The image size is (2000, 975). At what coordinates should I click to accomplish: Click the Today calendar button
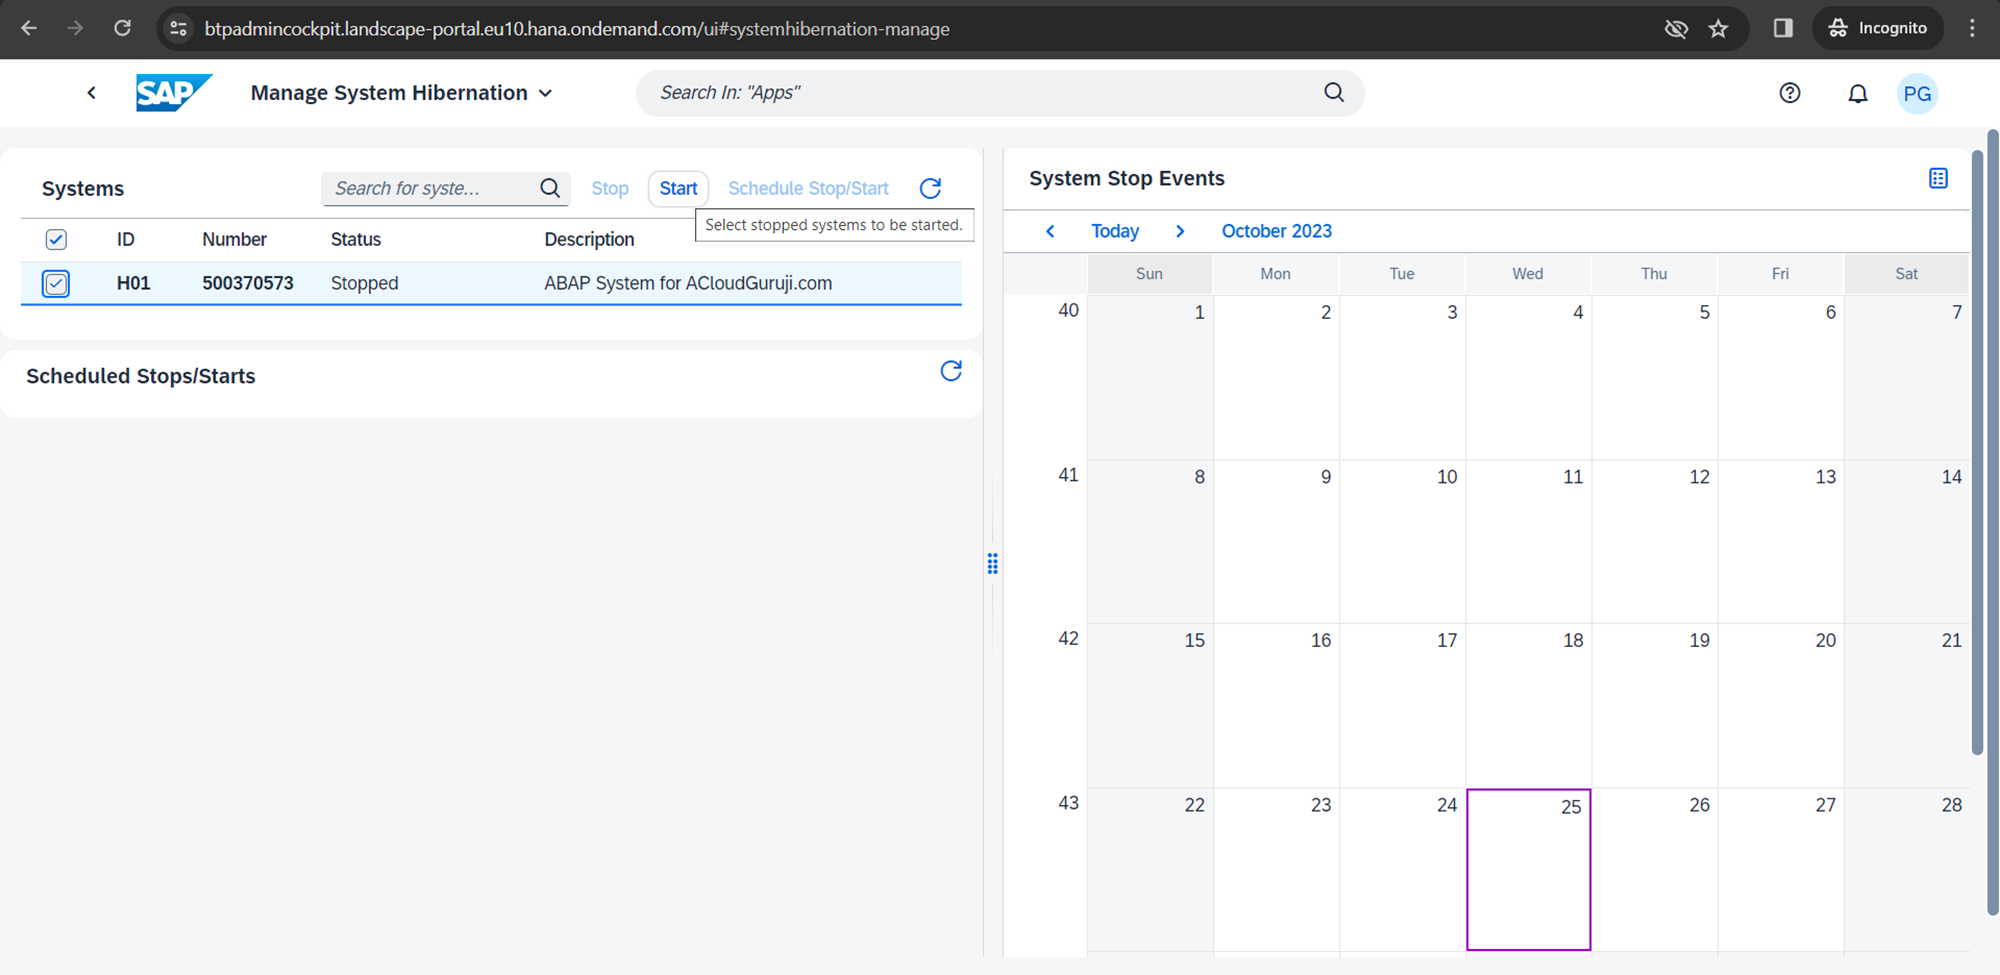coord(1115,231)
